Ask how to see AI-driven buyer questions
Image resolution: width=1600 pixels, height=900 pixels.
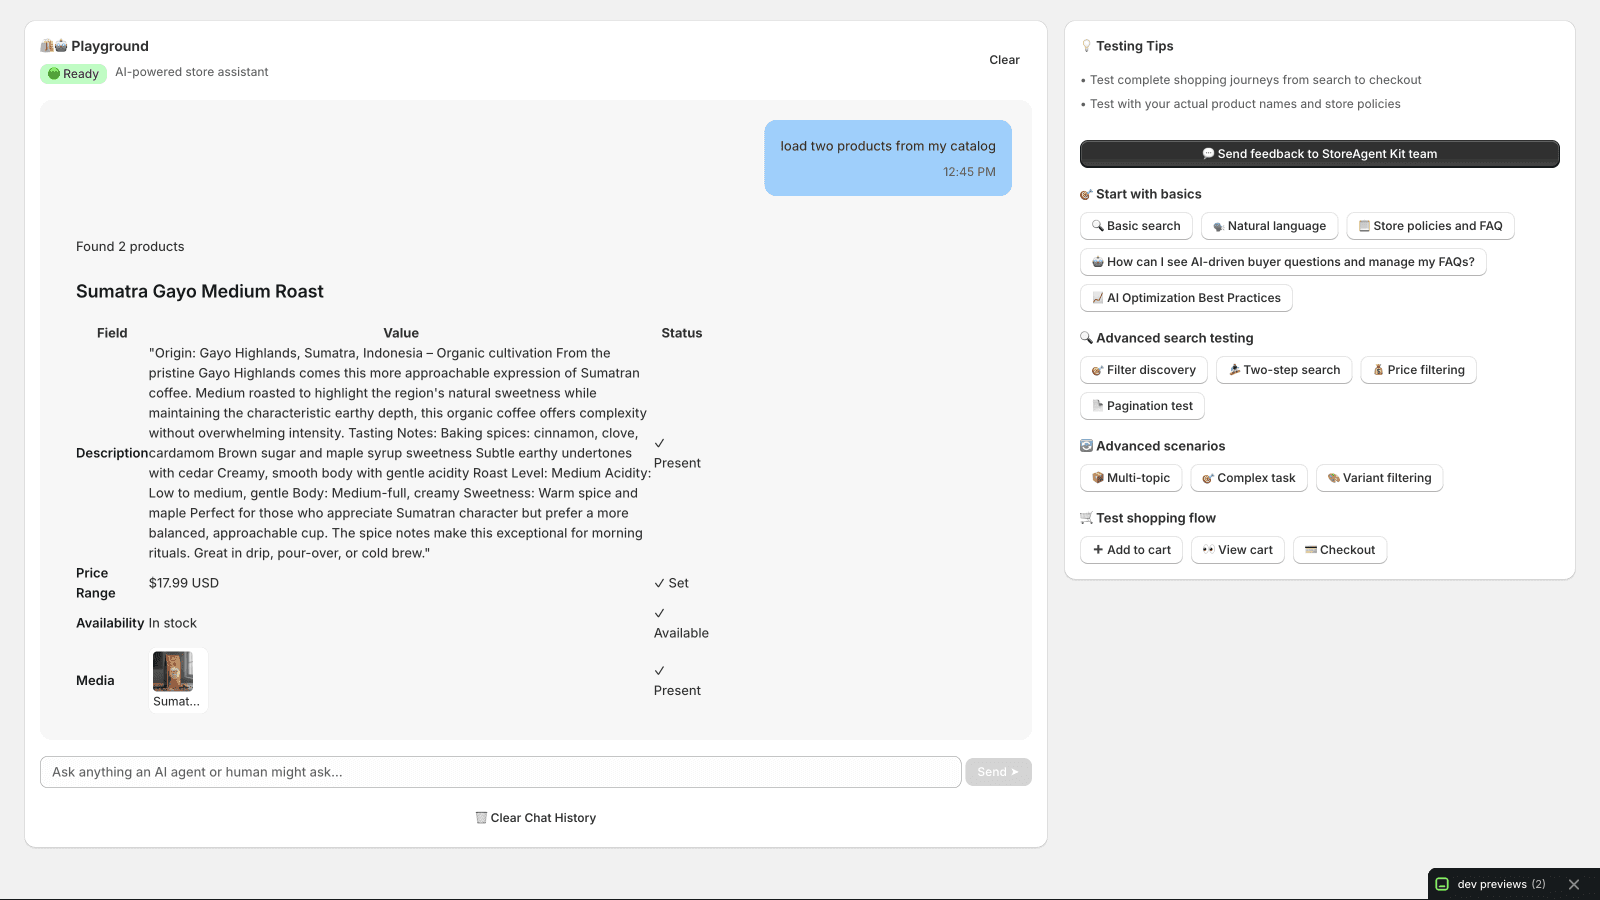point(1283,262)
